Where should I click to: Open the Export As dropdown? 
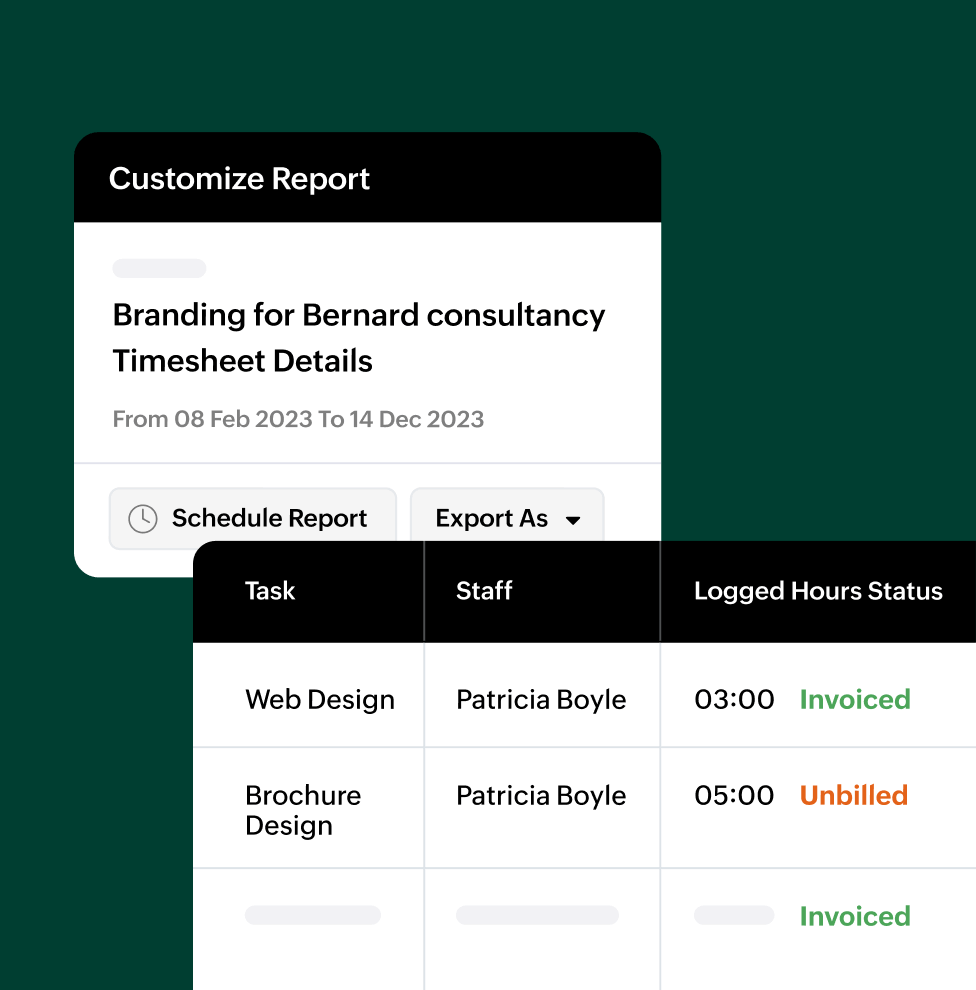pos(507,518)
